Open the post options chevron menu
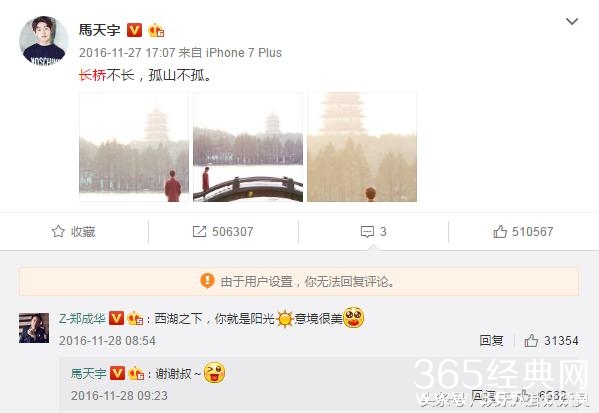This screenshot has height=413, width=599. coord(571,21)
